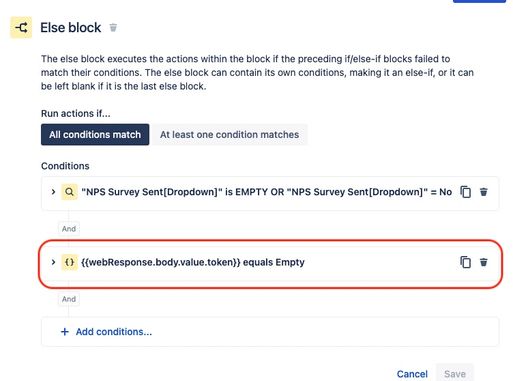Delete the webResponse token condition
This screenshot has width=513, height=381.
[x=483, y=262]
